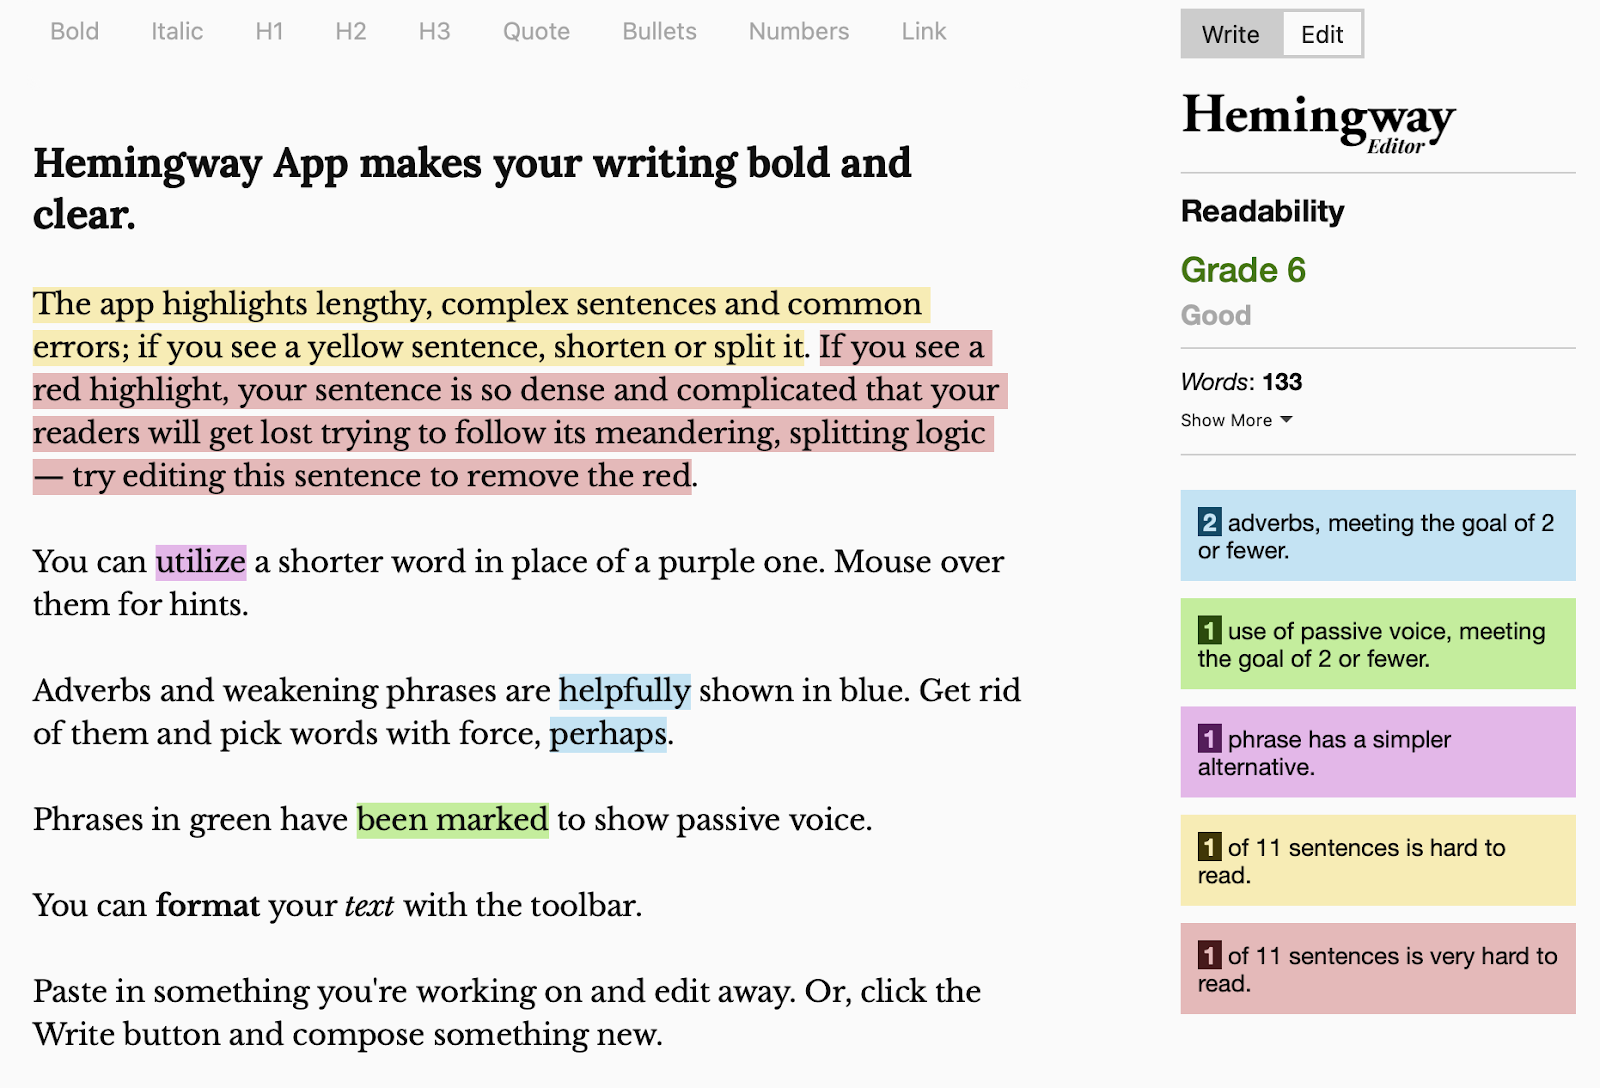
Task: Click the Hemingway Editor logo
Action: 1318,122
